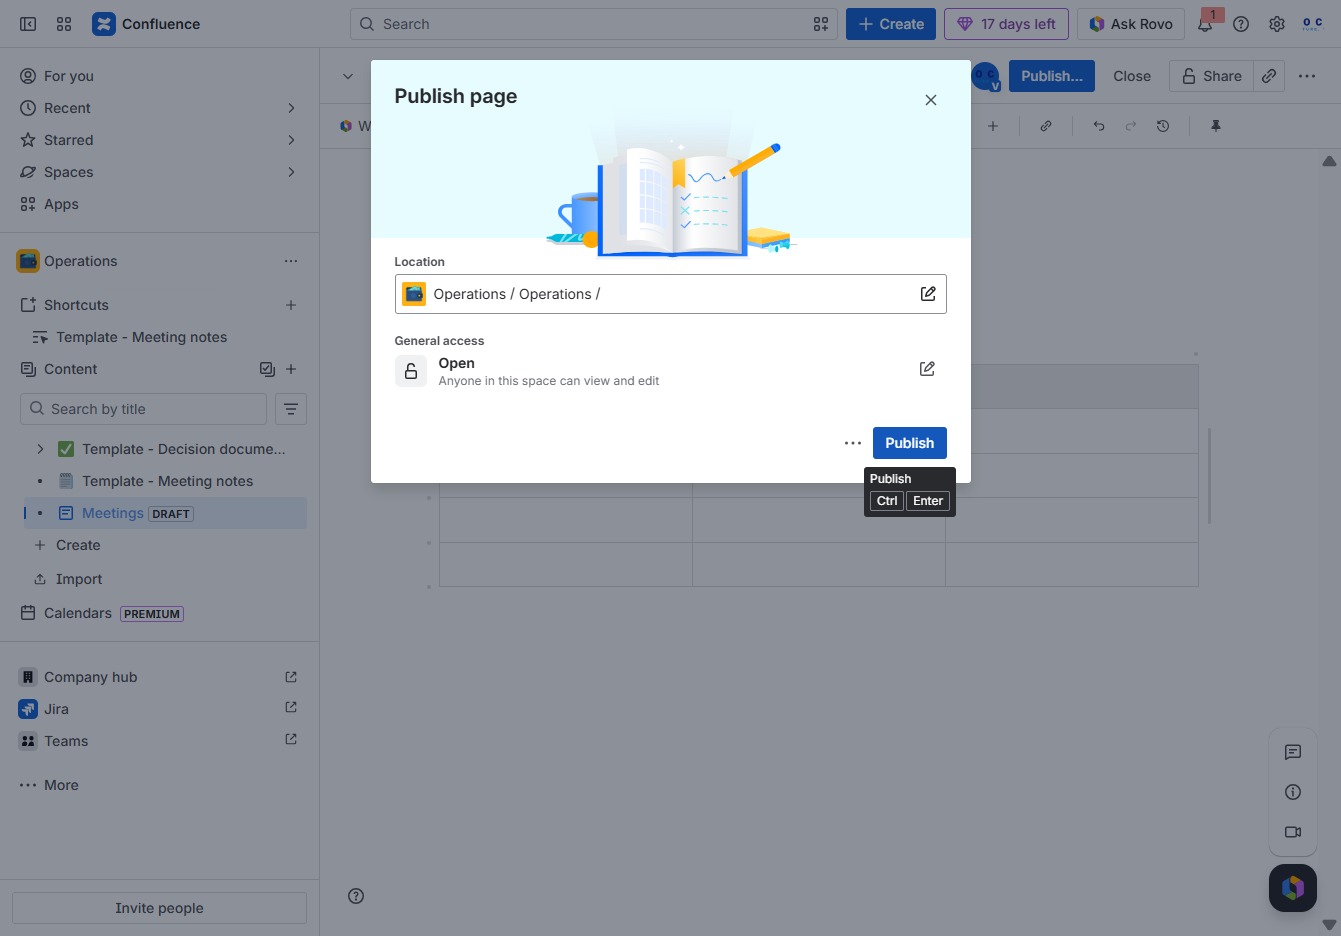1341x936 pixels.
Task: Click the chevron dropdown left of editor header
Action: point(348,76)
